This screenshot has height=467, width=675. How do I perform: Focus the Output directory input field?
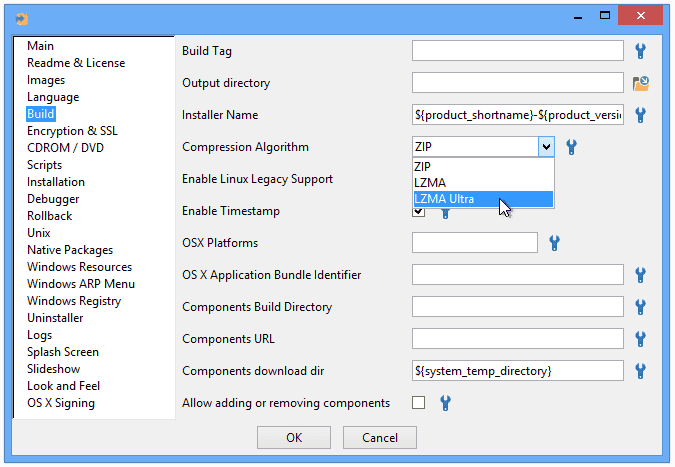point(518,83)
